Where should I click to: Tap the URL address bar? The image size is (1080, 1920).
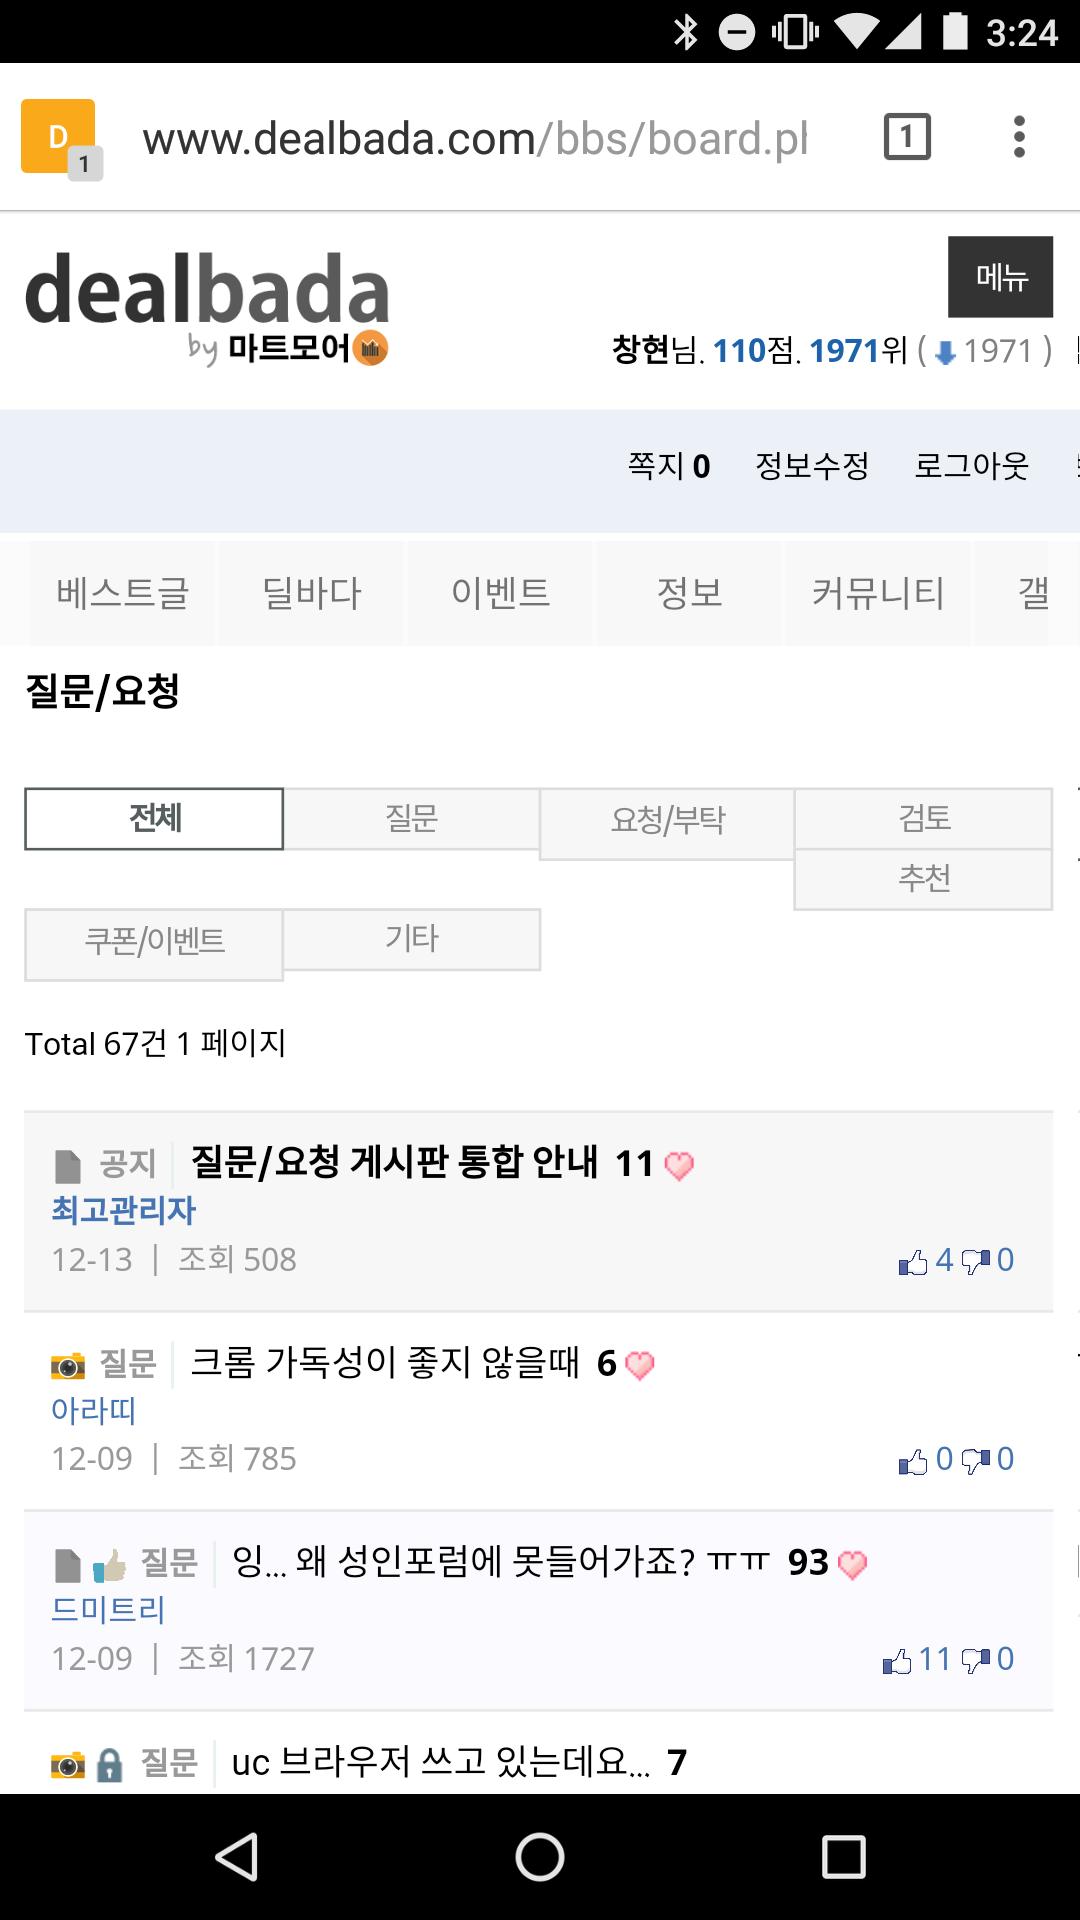tap(475, 139)
